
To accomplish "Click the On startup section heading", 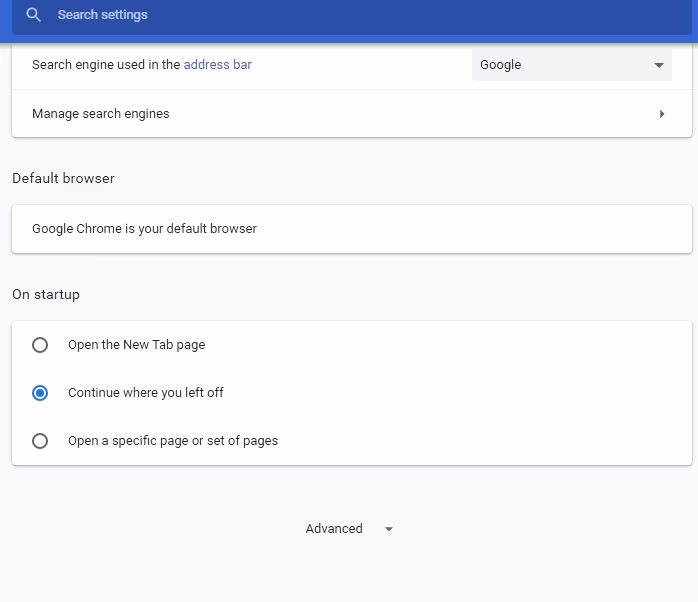I will [46, 295].
